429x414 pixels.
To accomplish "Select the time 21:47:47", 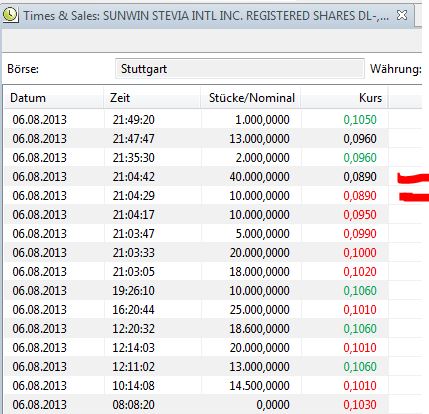I will (x=134, y=139).
